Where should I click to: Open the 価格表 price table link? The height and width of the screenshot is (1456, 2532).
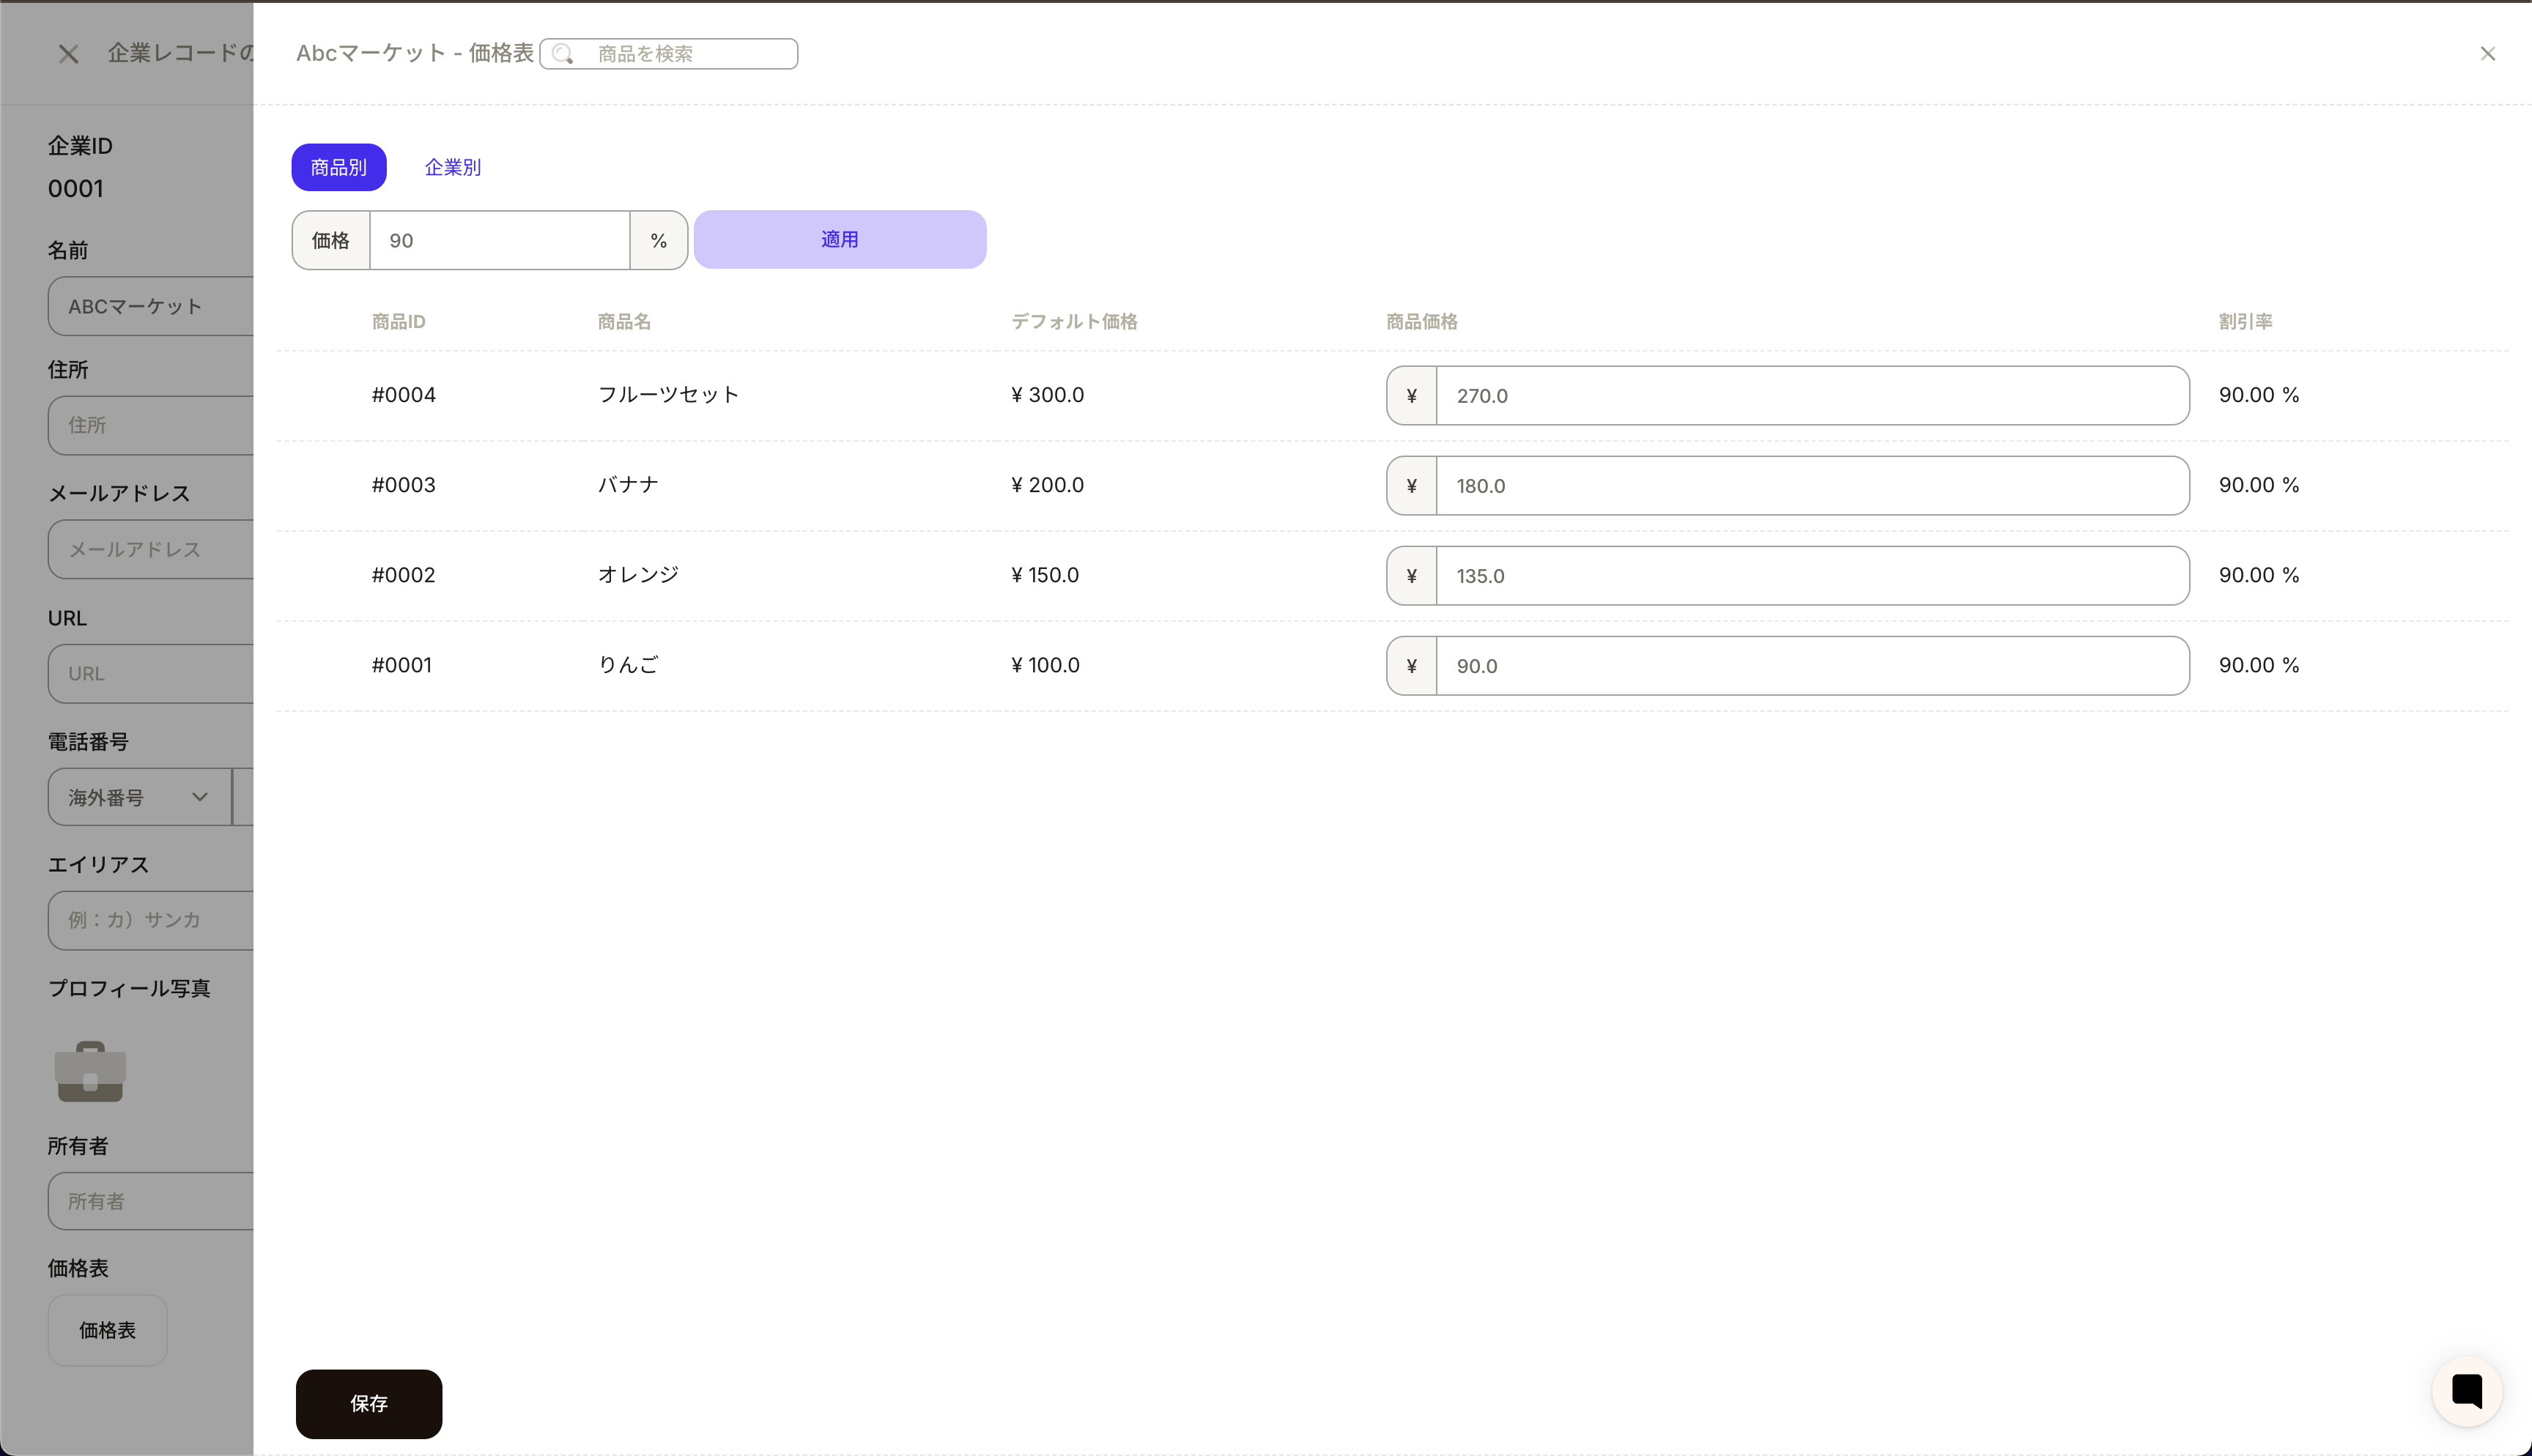click(107, 1331)
